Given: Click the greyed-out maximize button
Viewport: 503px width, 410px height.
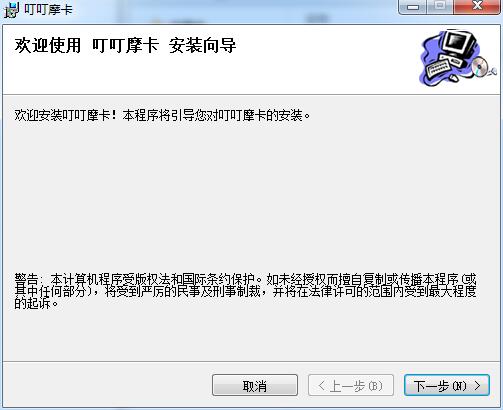Looking at the screenshot, I should [x=441, y=7].
